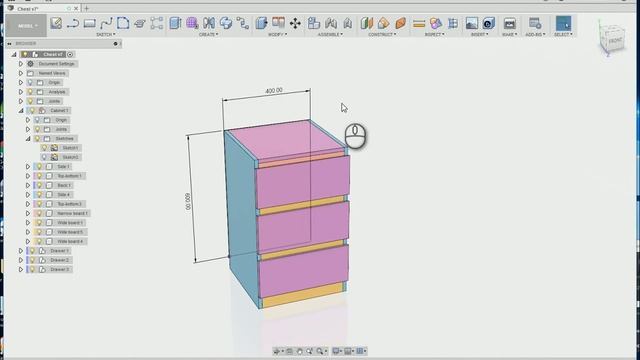Click the 400.00 dimension value

[x=274, y=90]
